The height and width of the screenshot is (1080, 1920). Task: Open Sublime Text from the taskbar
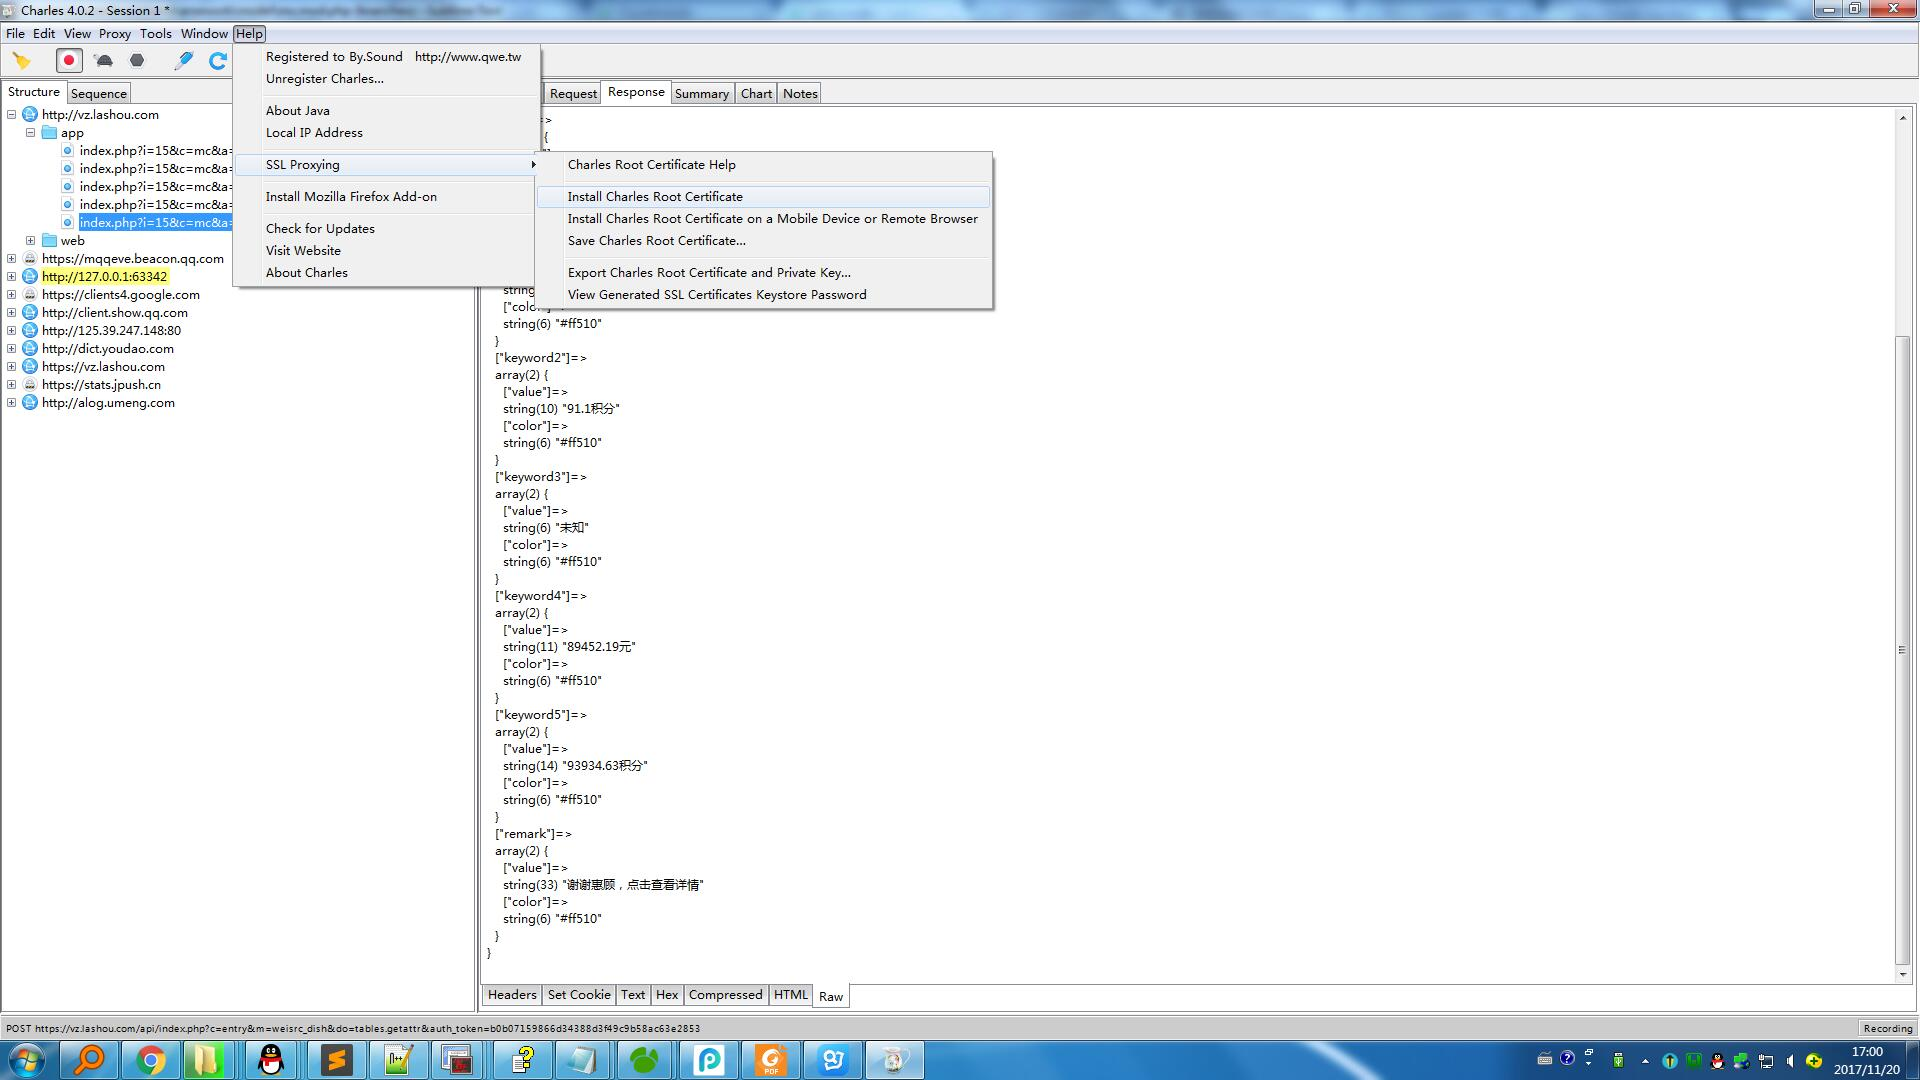click(x=336, y=1060)
